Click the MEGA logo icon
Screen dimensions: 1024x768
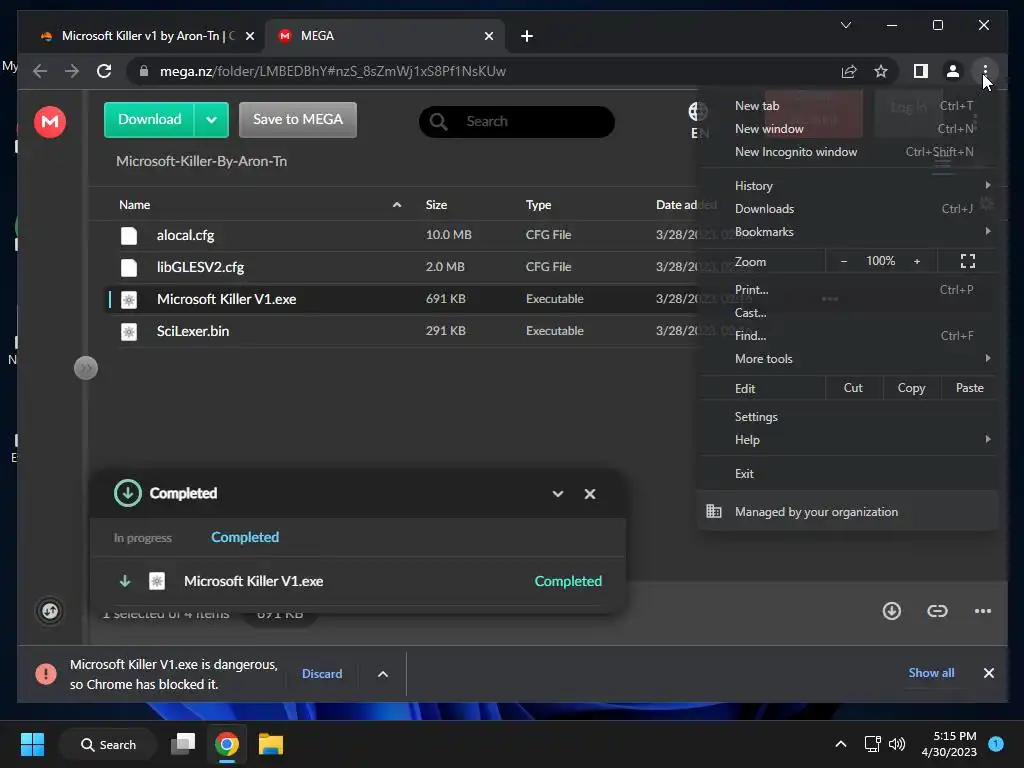(50, 121)
